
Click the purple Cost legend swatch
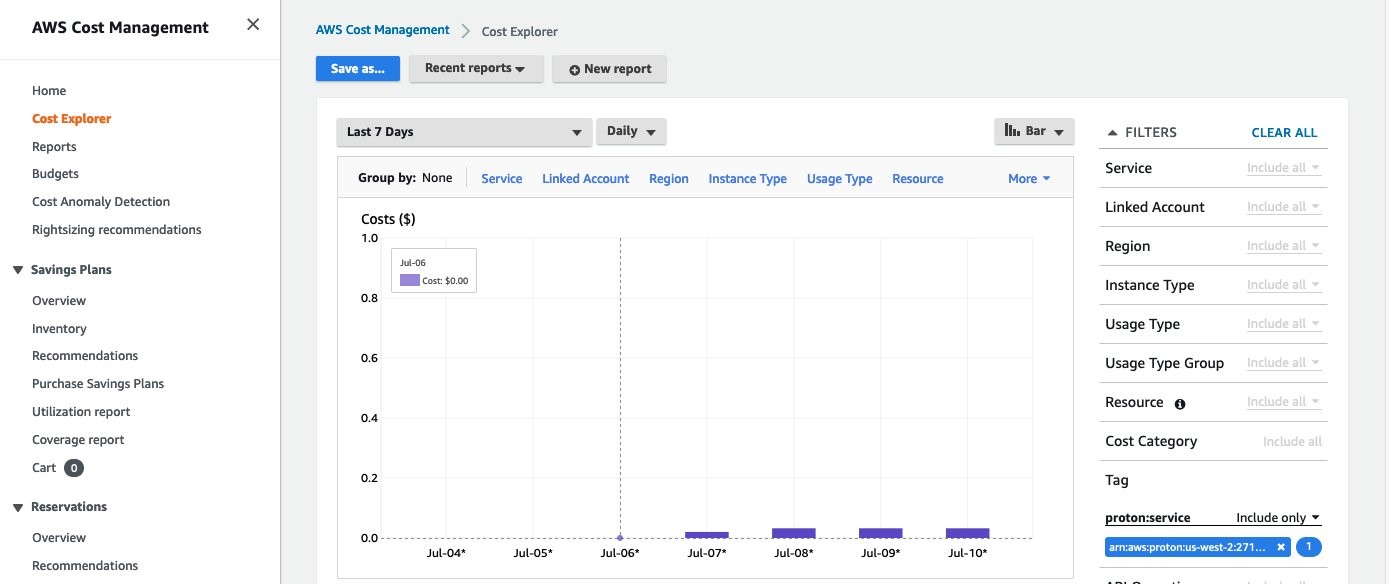(410, 281)
